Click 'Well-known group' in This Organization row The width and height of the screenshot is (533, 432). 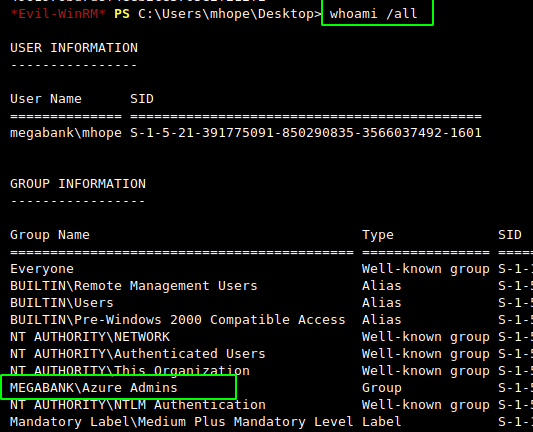426,371
